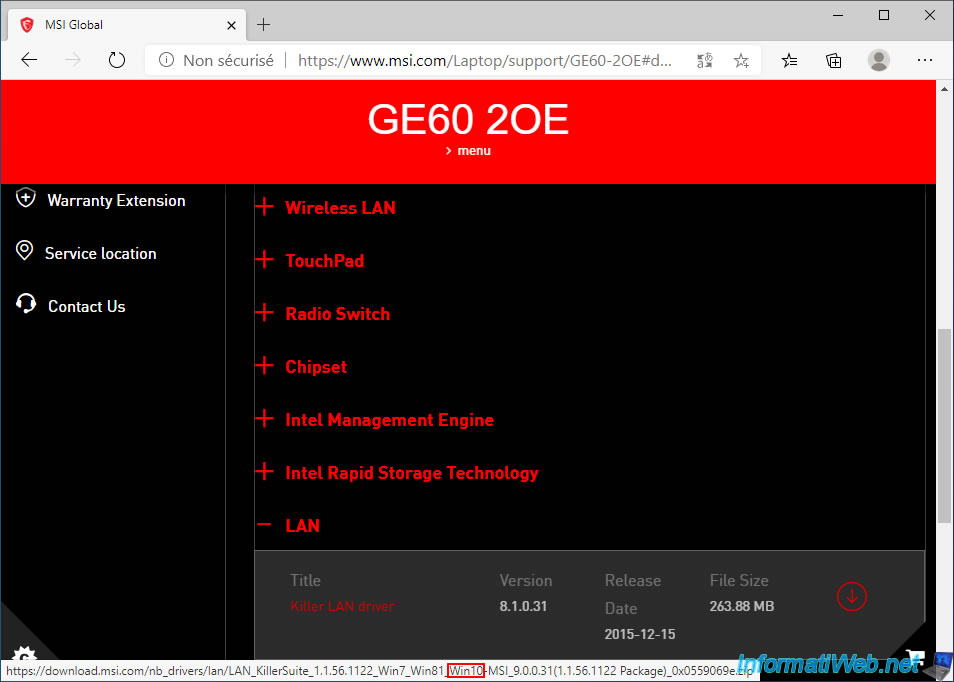Open the Contact Us link
Image resolution: width=954 pixels, height=682 pixels.
(86, 307)
